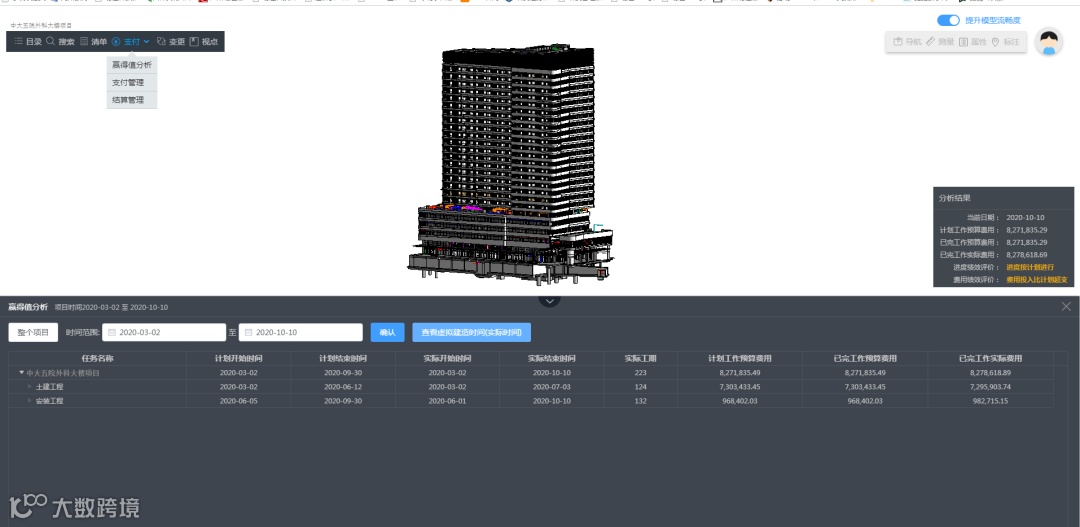Open the 视点 viewpoint icon

[x=194, y=41]
